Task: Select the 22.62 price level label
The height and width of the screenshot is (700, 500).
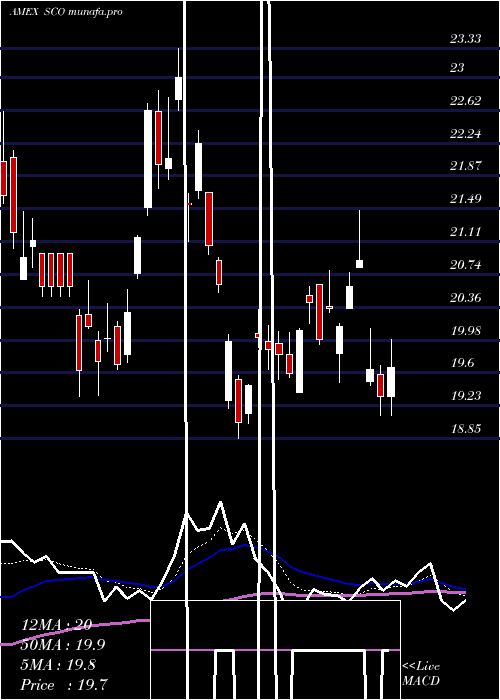Action: (x=465, y=100)
